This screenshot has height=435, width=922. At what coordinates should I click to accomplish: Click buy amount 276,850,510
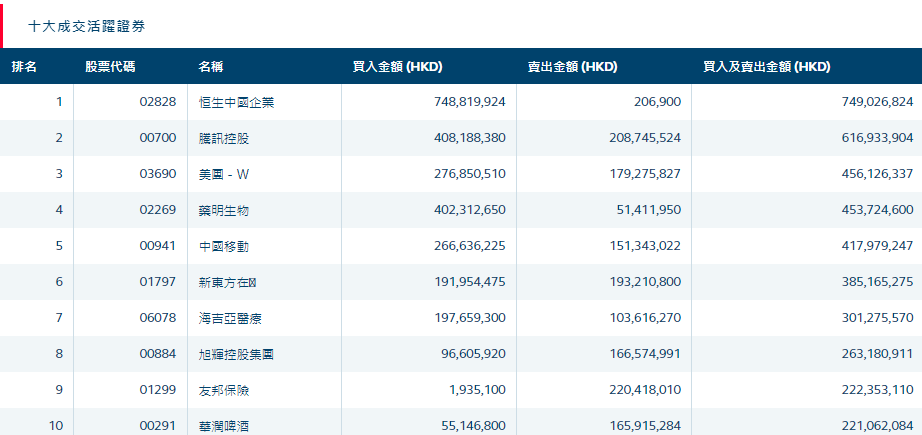[x=470, y=174]
